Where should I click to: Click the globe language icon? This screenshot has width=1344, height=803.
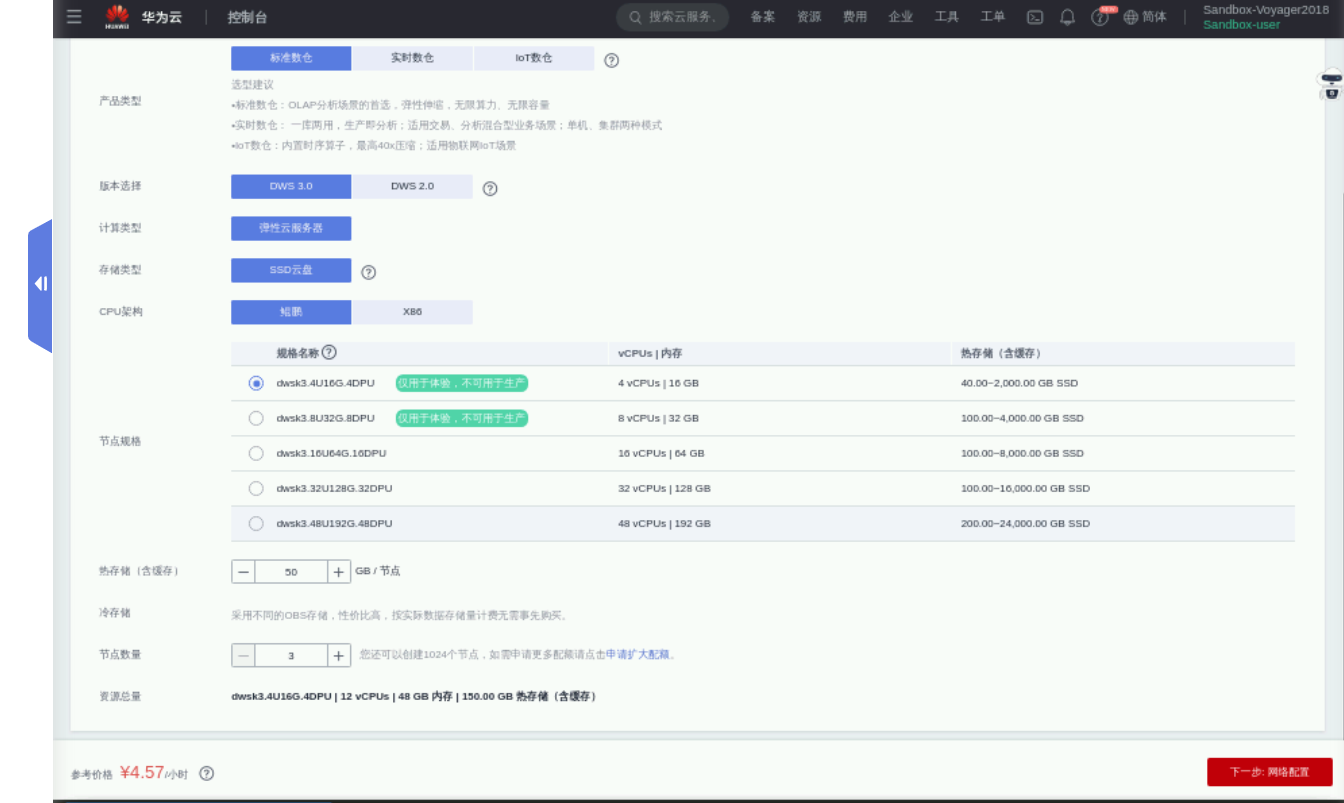click(1131, 17)
